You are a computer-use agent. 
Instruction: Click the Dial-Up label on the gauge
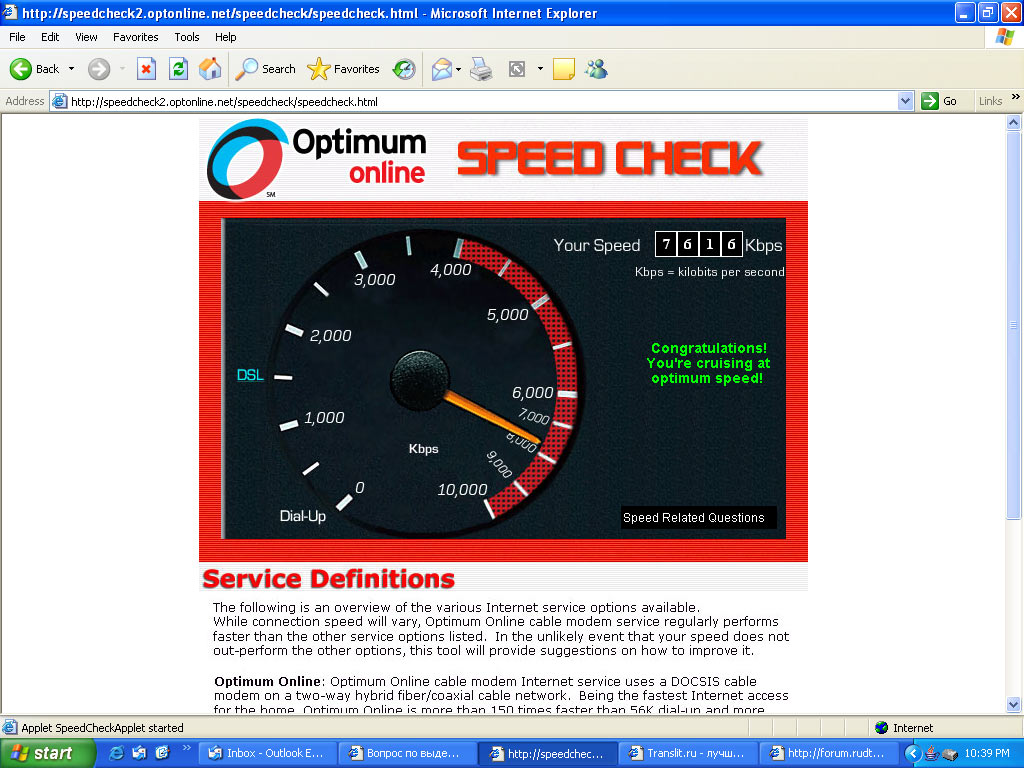pos(302,516)
